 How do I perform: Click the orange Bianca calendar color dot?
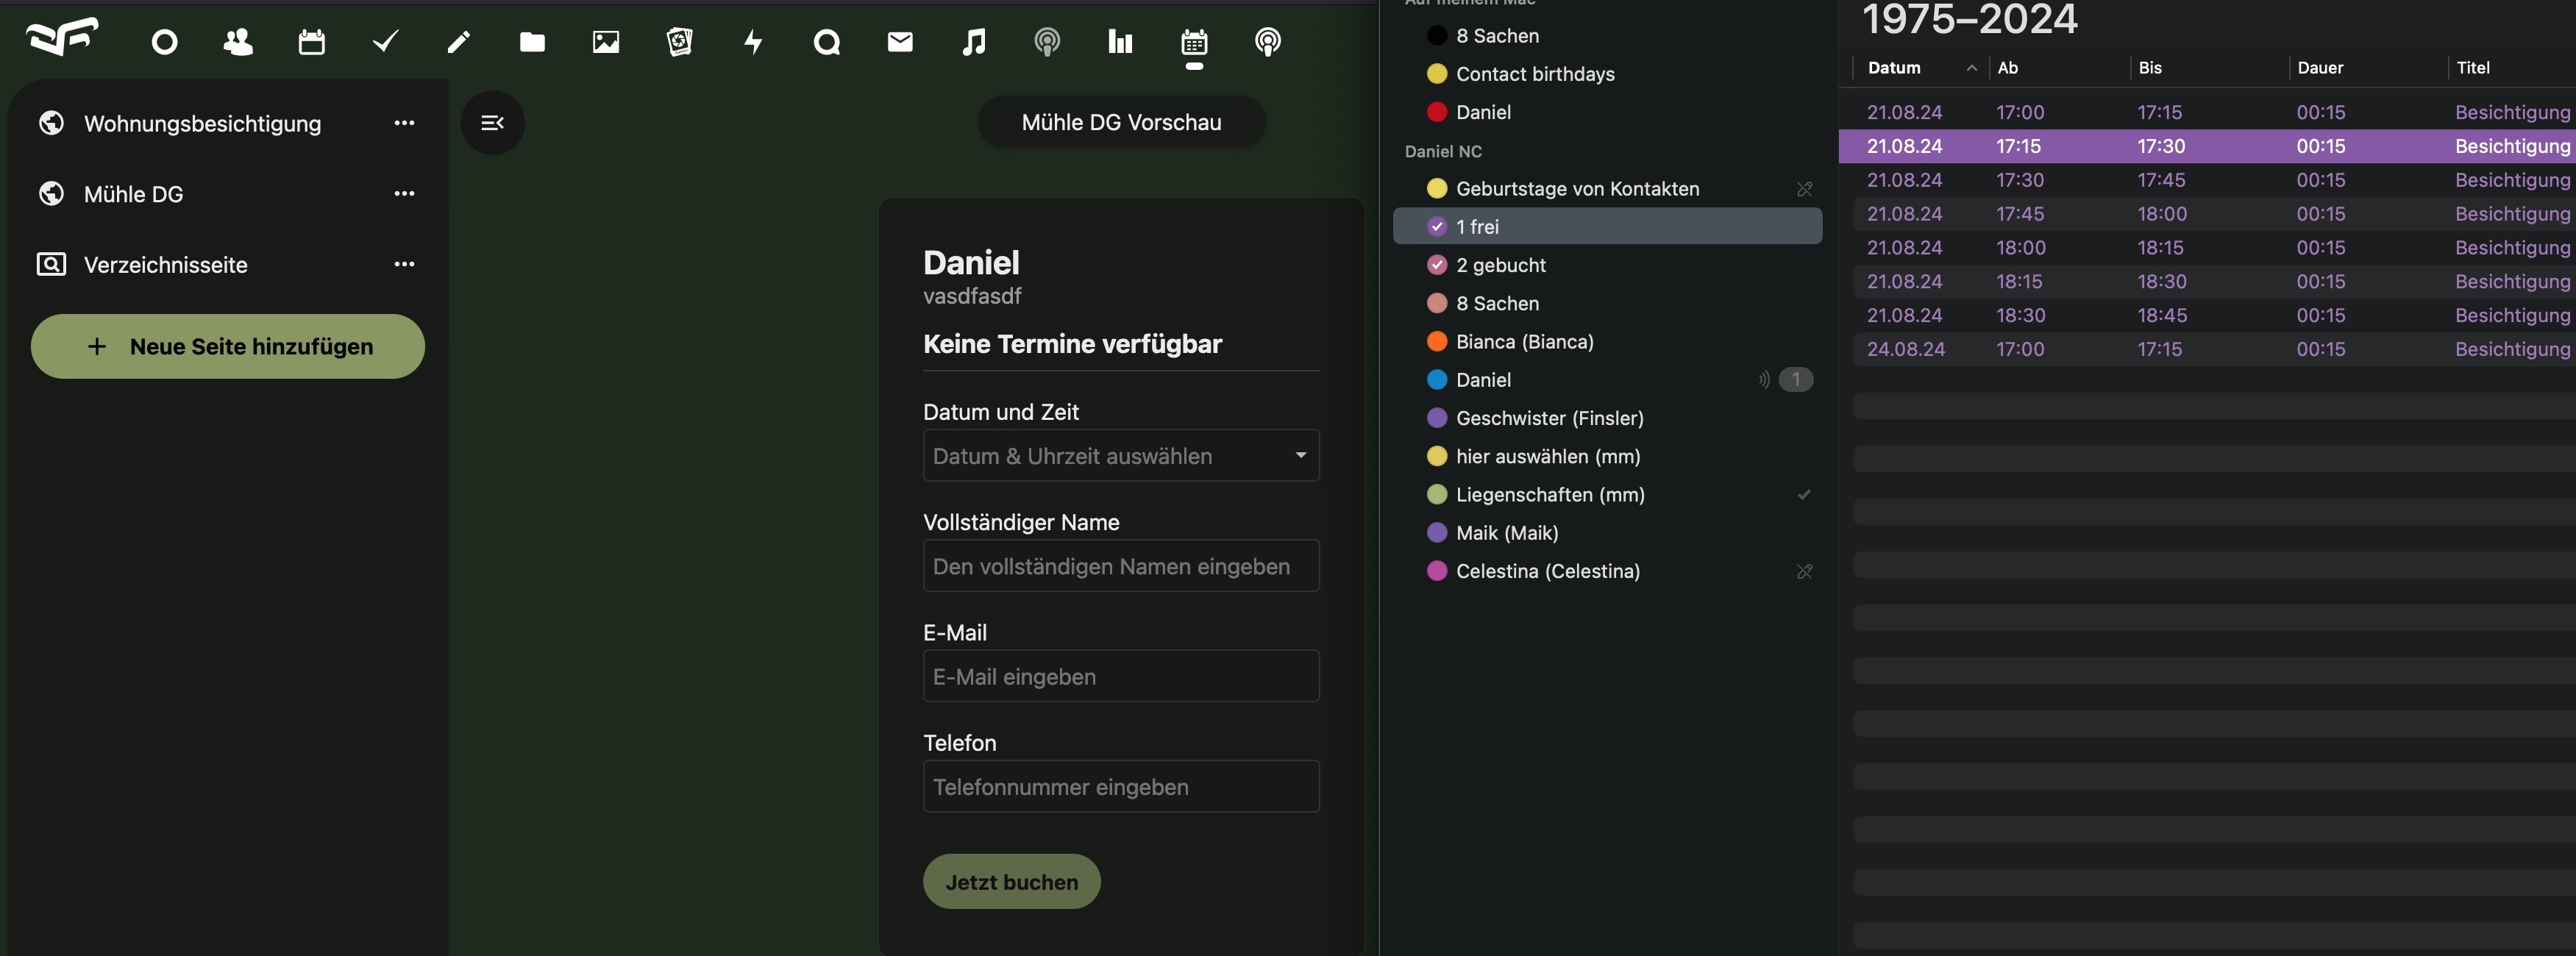[1437, 342]
